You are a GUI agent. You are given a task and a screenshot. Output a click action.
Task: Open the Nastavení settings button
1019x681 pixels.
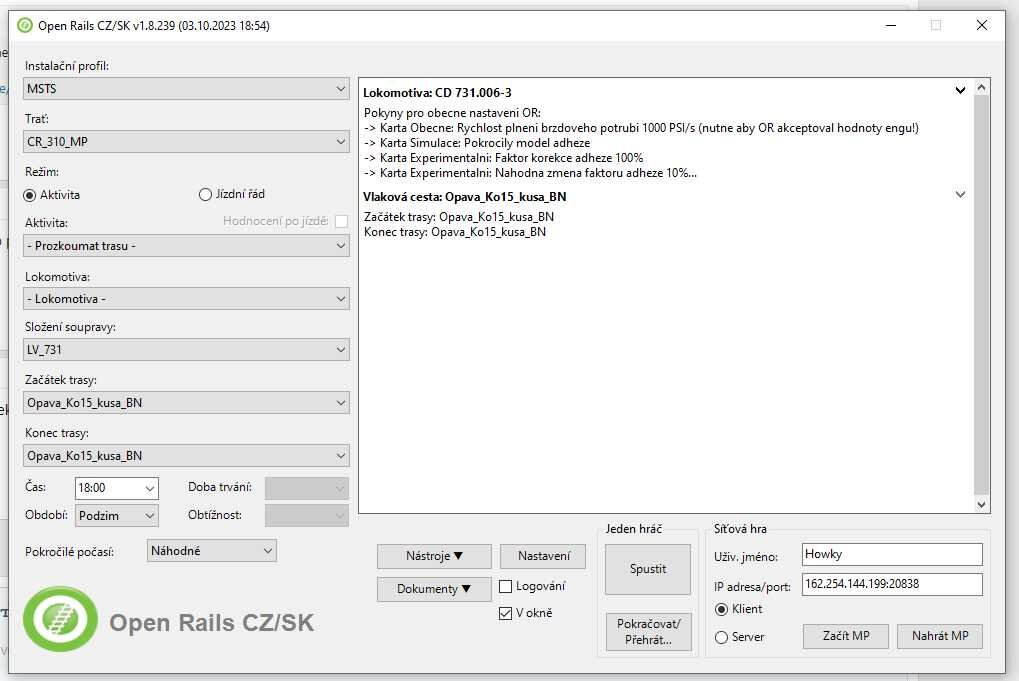[543, 556]
